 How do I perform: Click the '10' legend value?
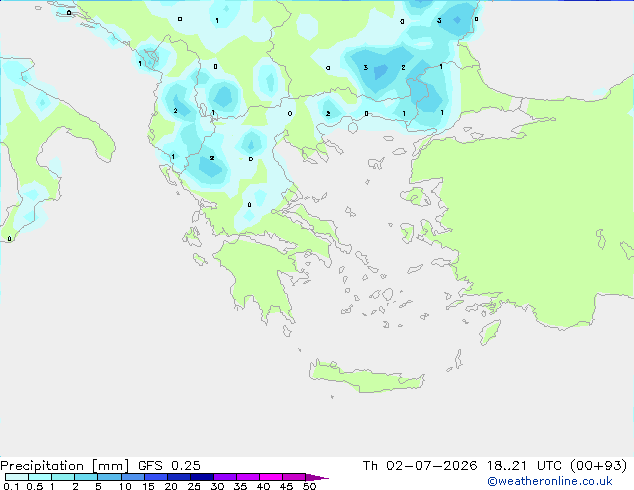(x=125, y=486)
